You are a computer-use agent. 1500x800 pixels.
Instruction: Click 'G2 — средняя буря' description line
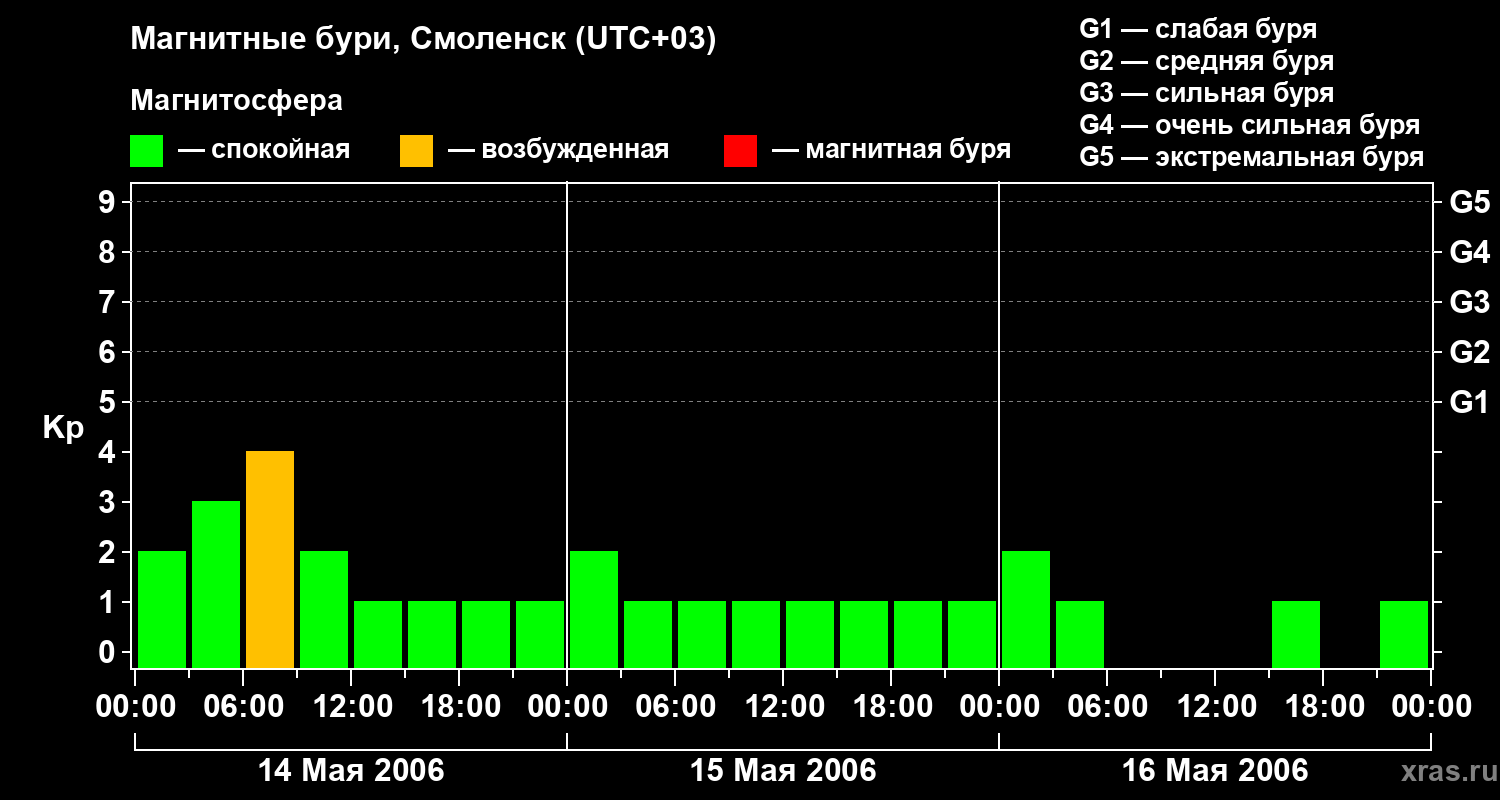click(1206, 61)
